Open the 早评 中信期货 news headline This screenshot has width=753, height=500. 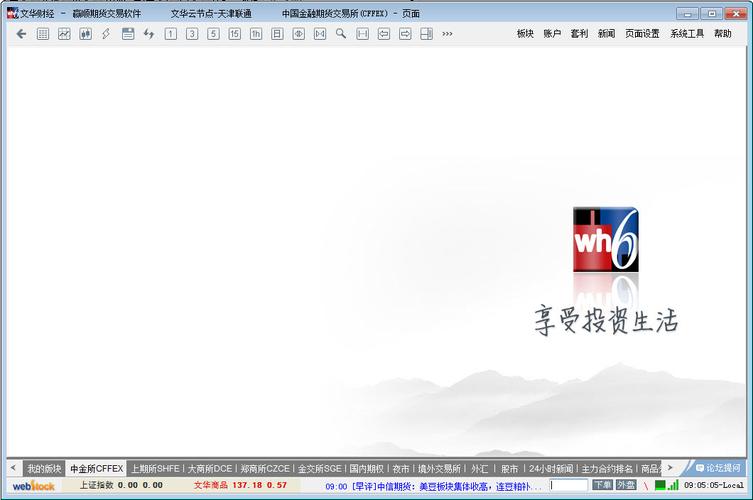click(433, 487)
